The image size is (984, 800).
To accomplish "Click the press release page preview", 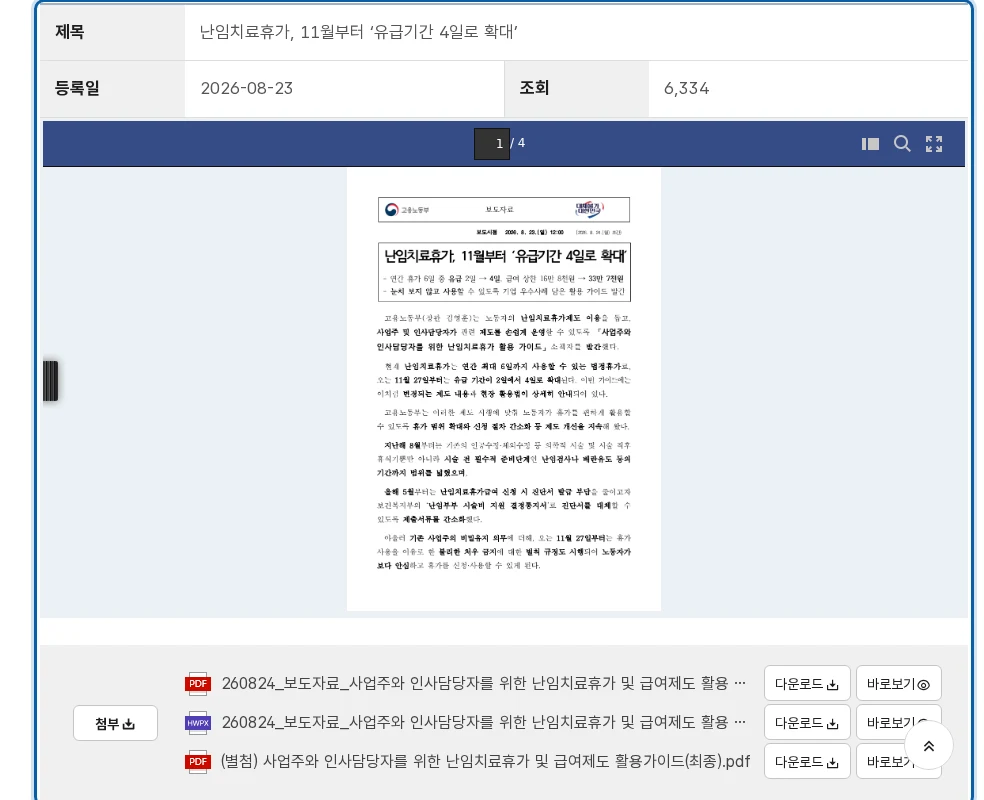I will [504, 390].
